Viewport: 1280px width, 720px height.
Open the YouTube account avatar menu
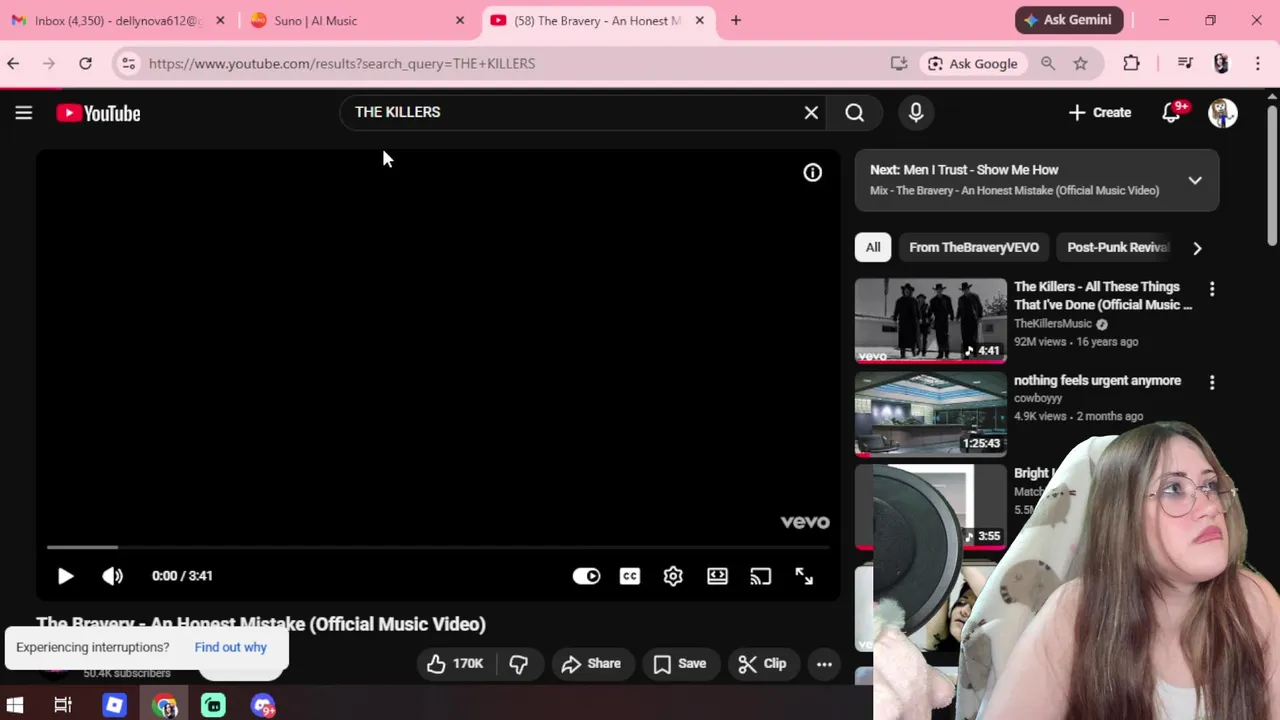(x=1223, y=113)
